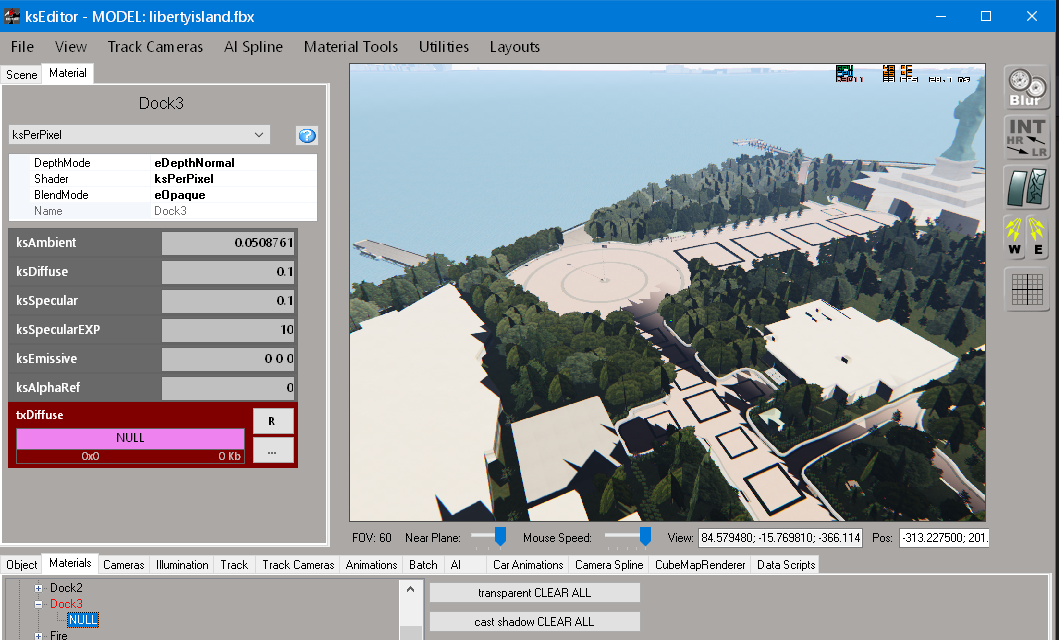Screen dimensions: 1059x640
Task: Click the transparent CLEAR ALL button
Action: 535,593
